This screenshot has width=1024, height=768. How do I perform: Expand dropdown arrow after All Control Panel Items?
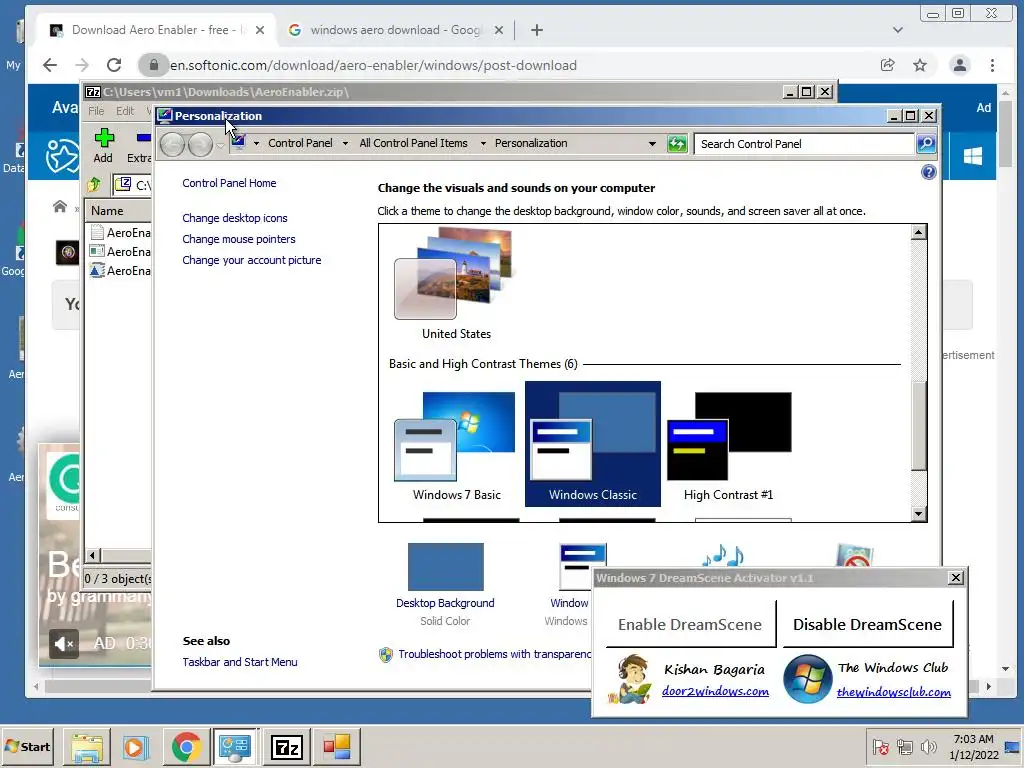[x=483, y=144]
